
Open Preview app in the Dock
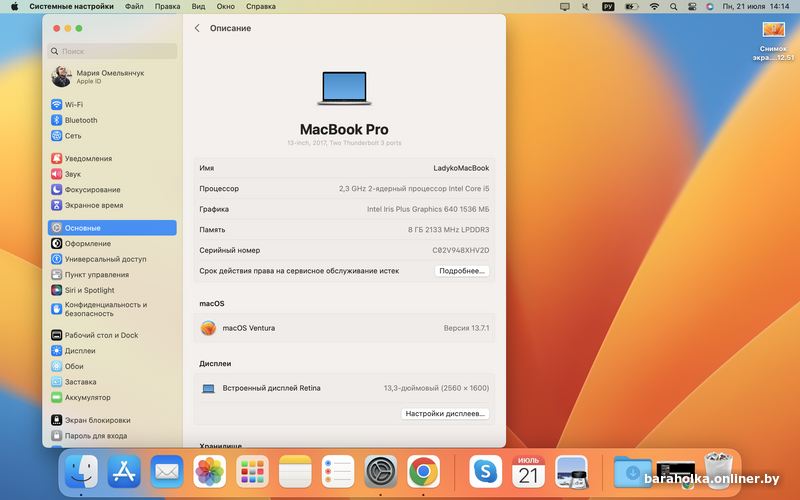tap(571, 472)
